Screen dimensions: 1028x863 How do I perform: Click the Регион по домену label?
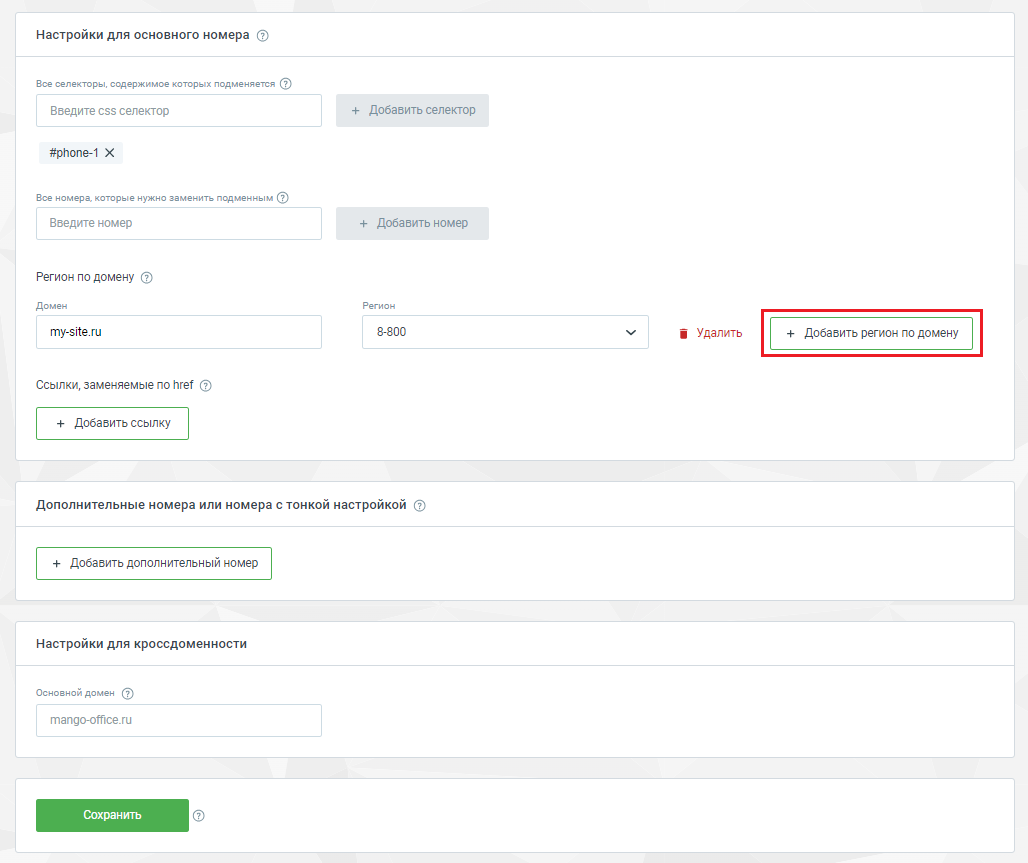85,277
